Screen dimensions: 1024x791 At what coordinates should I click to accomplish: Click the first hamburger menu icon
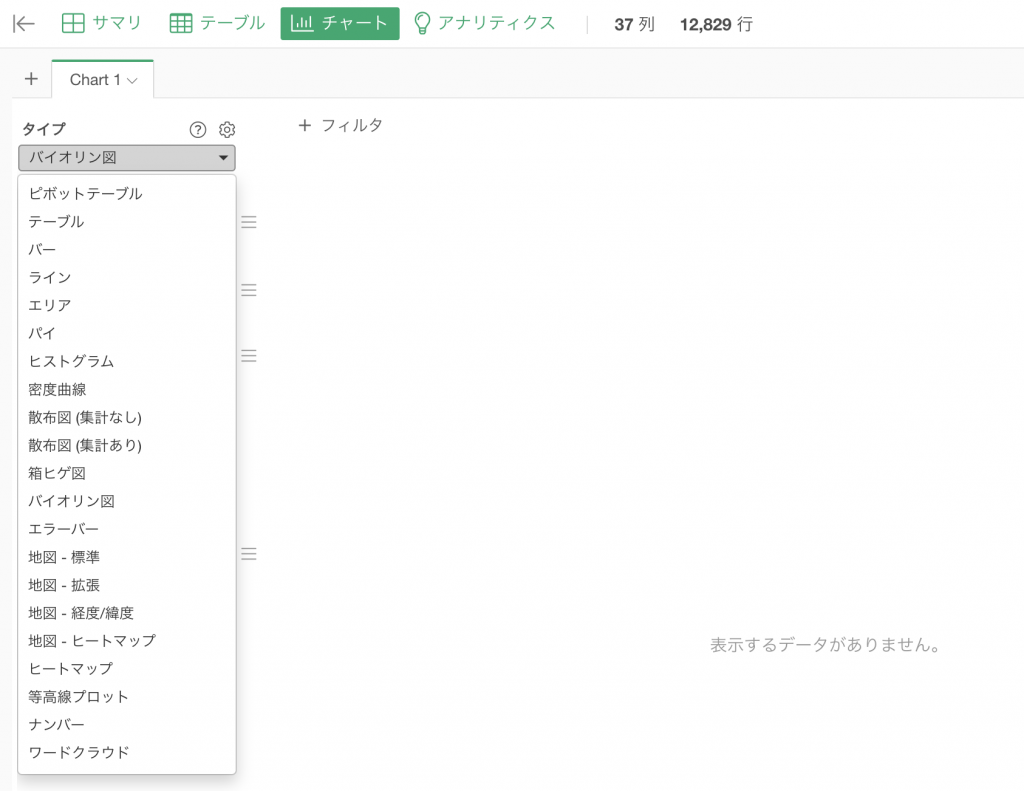(249, 222)
